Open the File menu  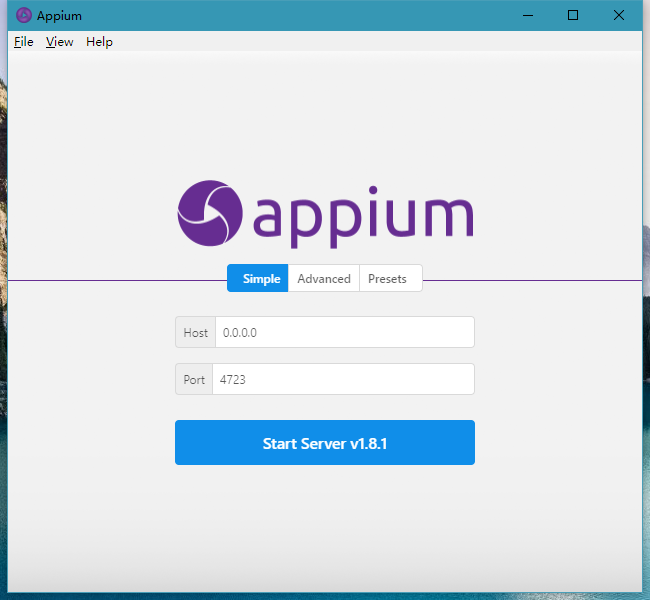tap(24, 42)
